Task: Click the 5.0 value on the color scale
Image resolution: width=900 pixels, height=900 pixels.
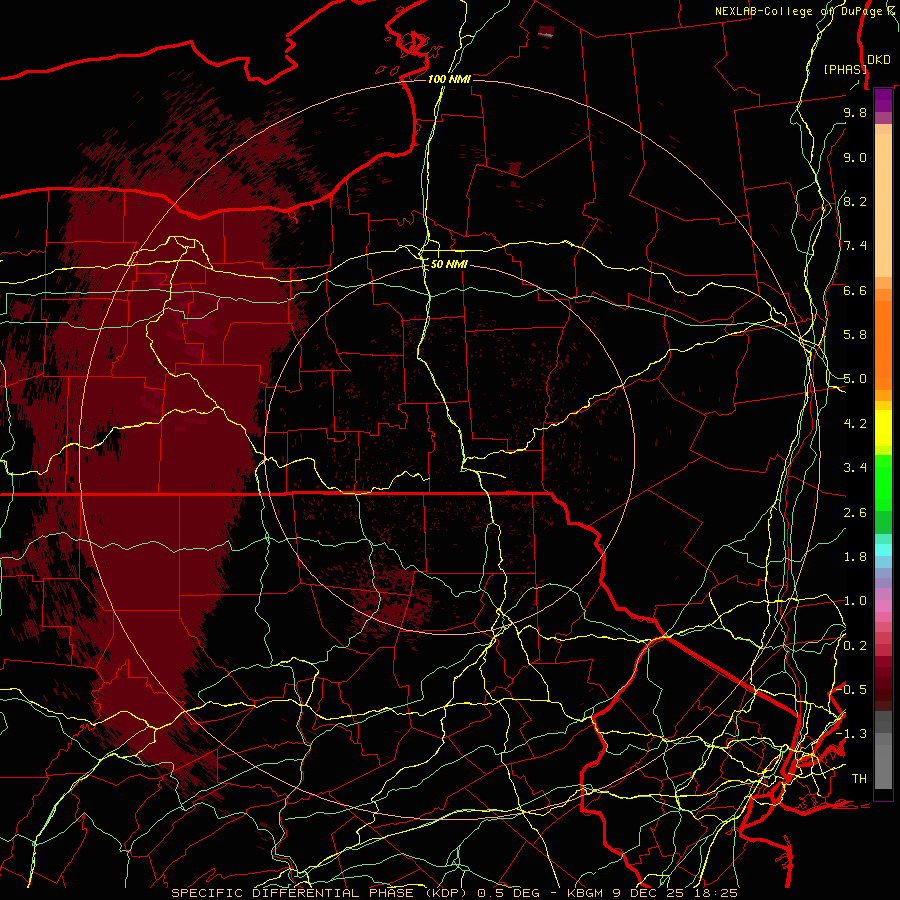Action: click(855, 379)
